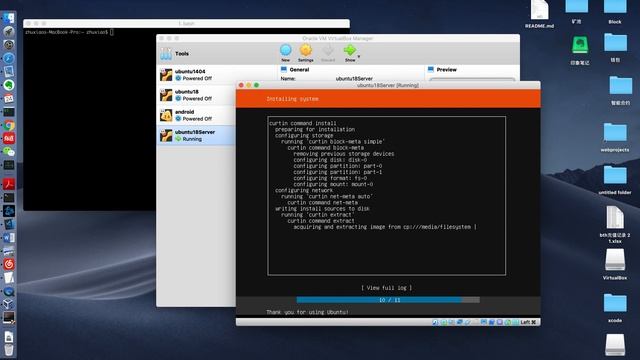Open Trash in the Dock
This screenshot has height=360, width=640.
click(x=9, y=350)
